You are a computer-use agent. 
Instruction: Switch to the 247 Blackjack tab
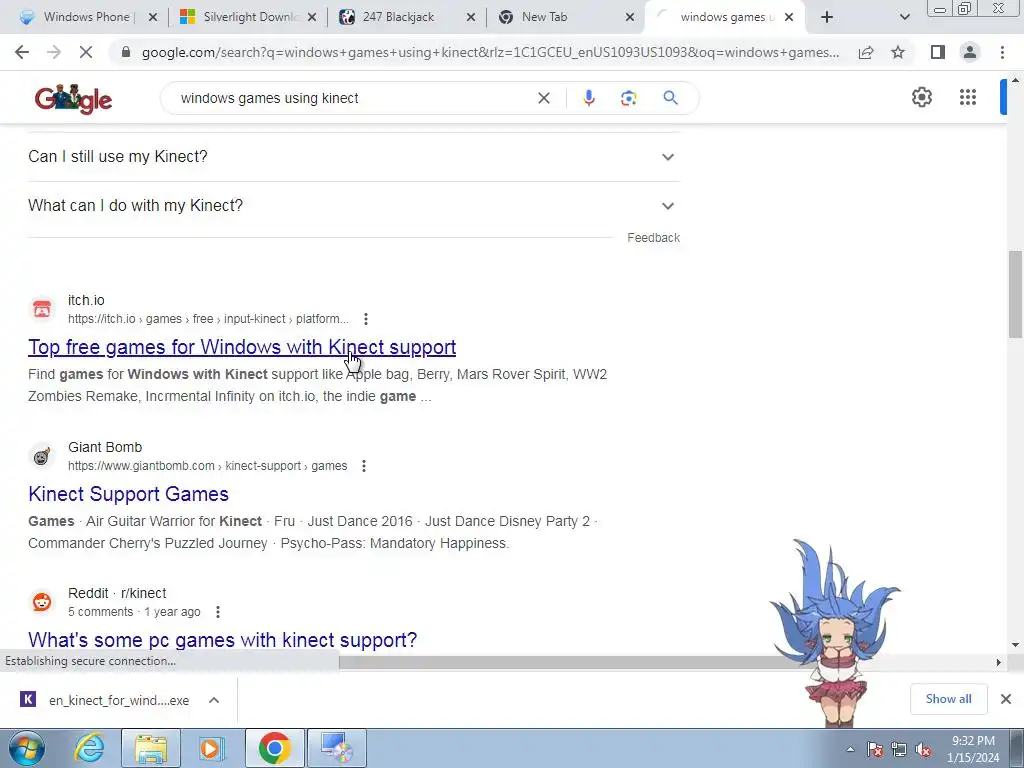coord(407,17)
